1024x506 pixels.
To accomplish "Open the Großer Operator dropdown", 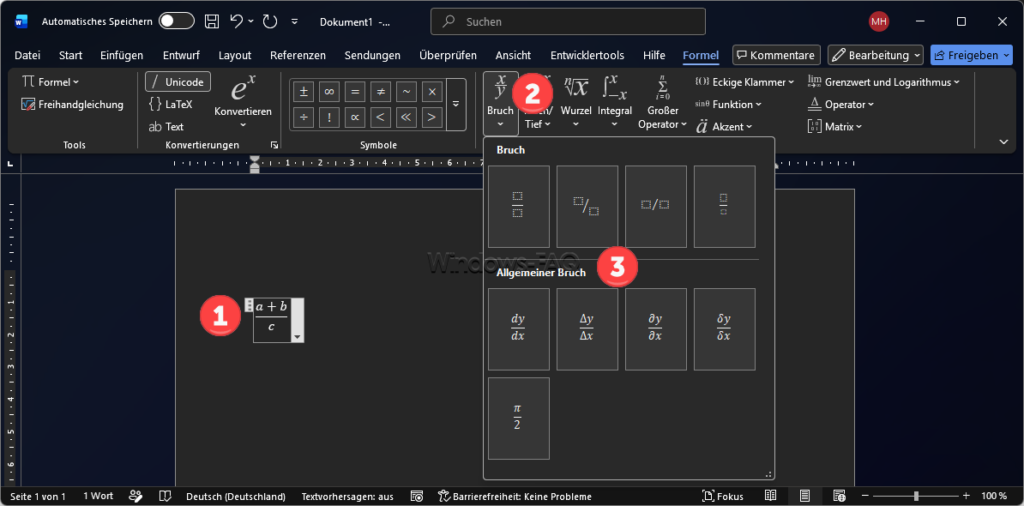I will point(662,103).
